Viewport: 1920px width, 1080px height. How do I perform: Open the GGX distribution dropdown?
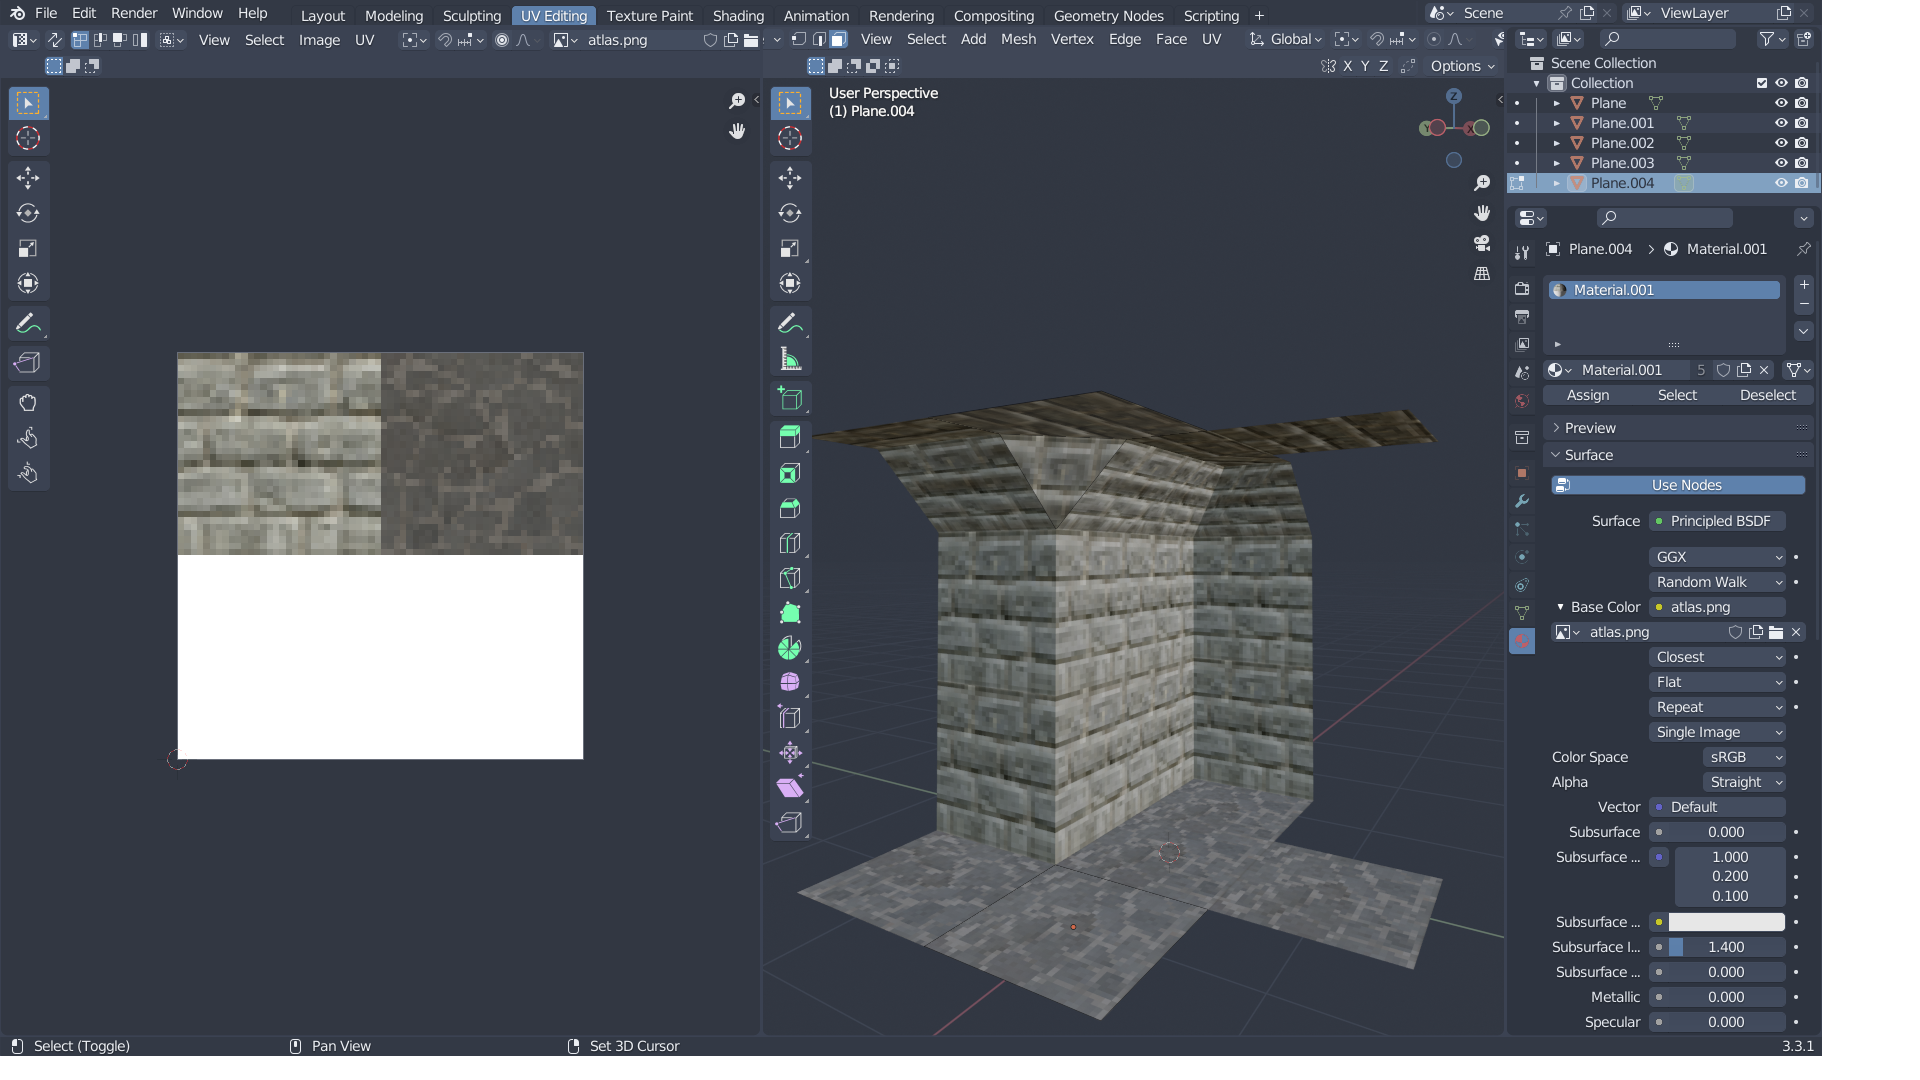click(x=1717, y=557)
